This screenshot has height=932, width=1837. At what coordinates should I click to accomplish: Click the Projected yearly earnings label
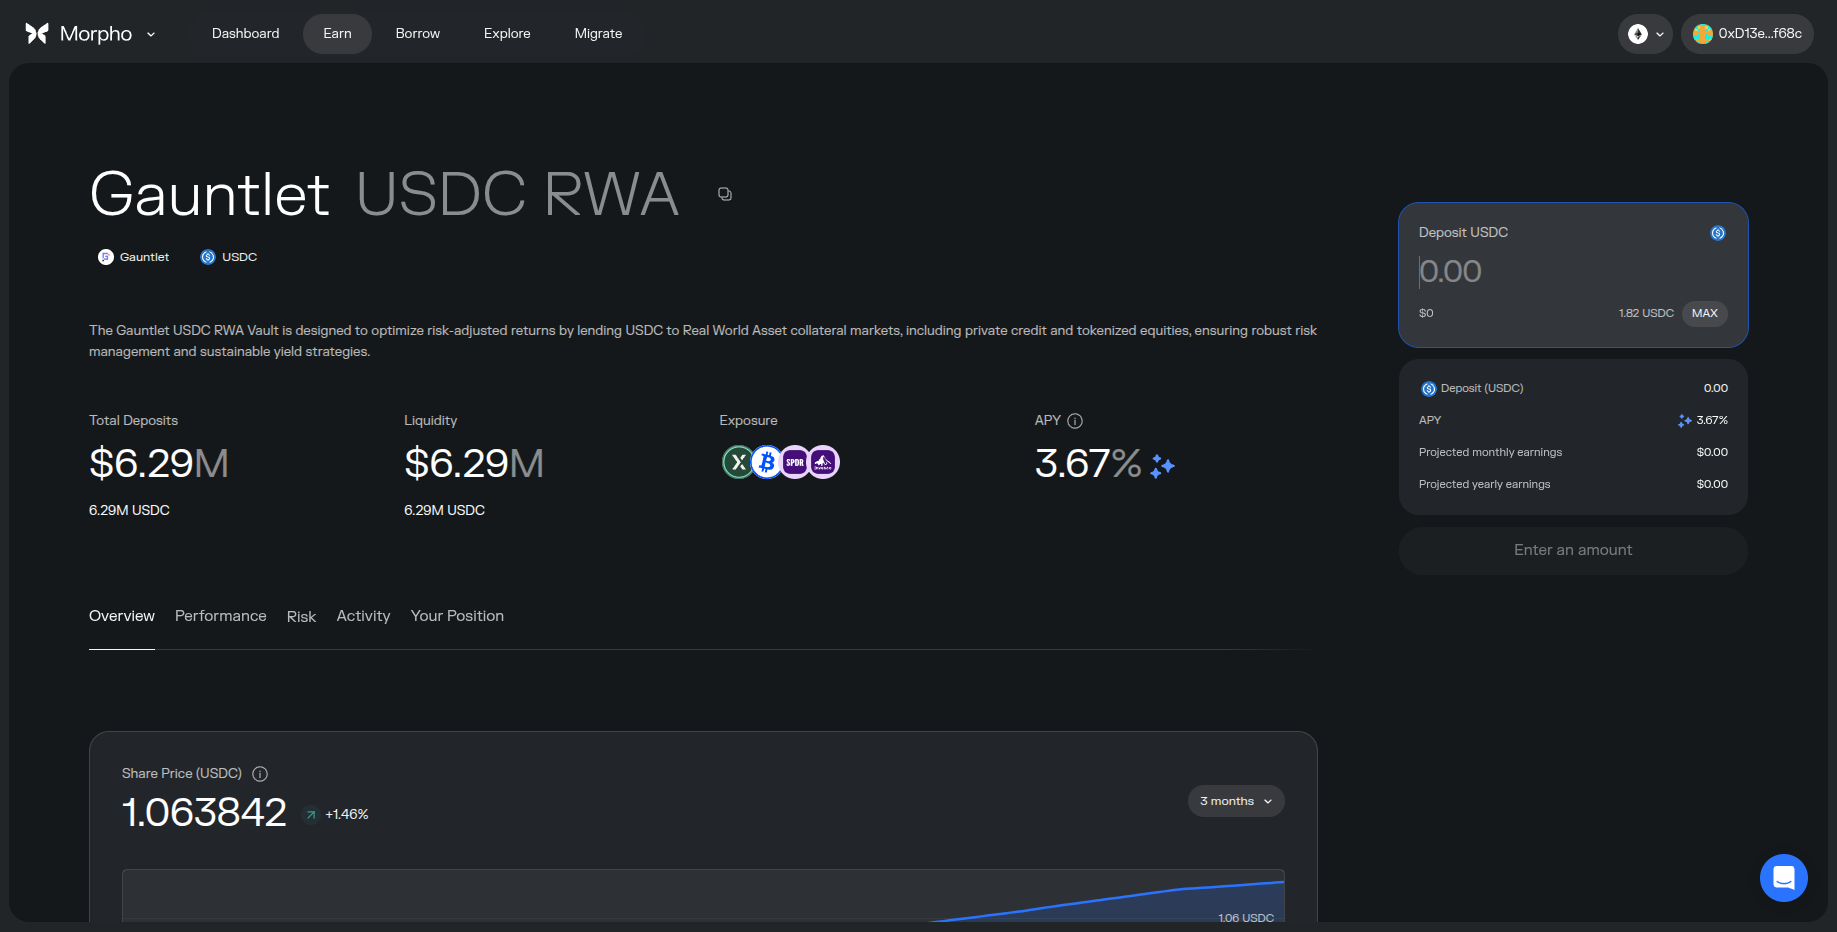pyautogui.click(x=1484, y=484)
